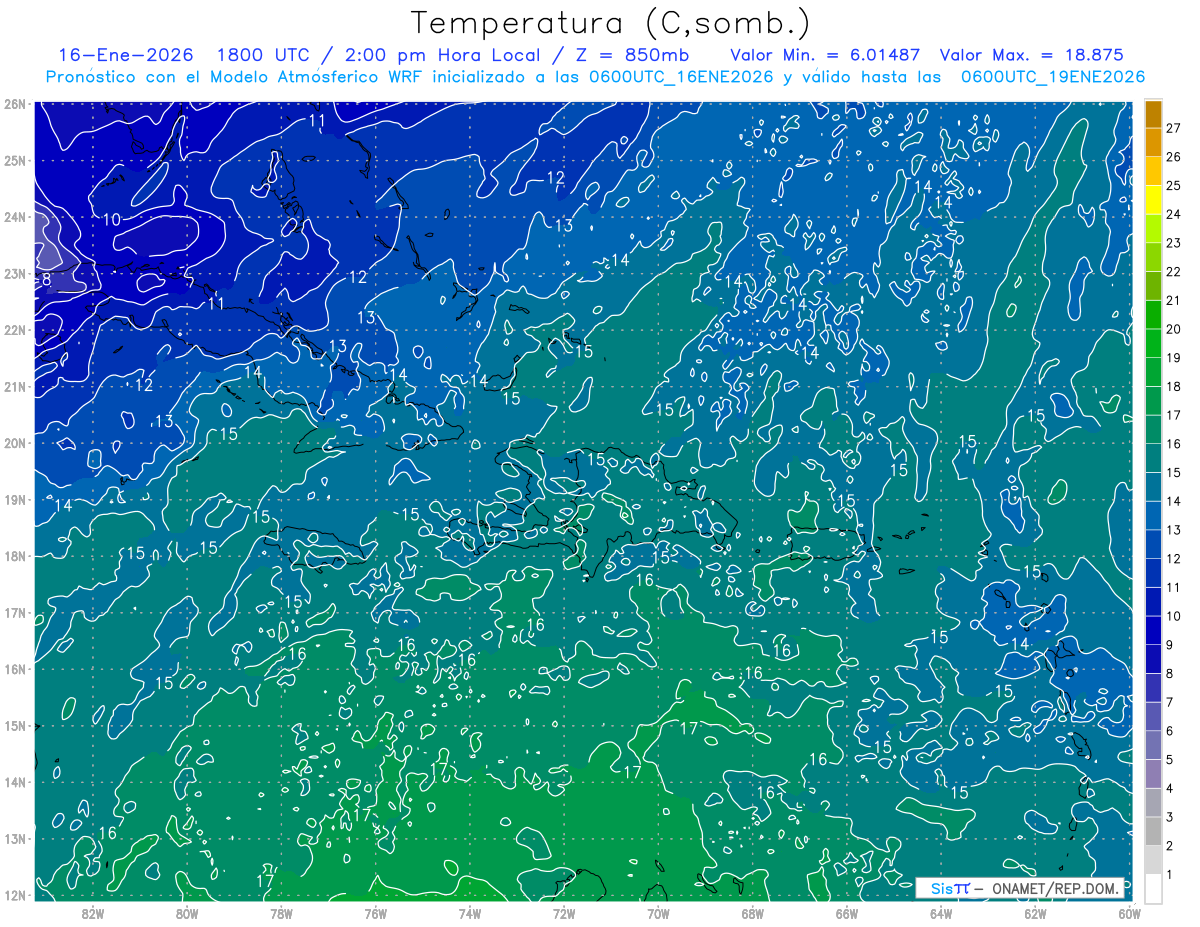This screenshot has height=927, width=1200.
Task: Click the "9" label on the color scale
Action: (x=1170, y=645)
